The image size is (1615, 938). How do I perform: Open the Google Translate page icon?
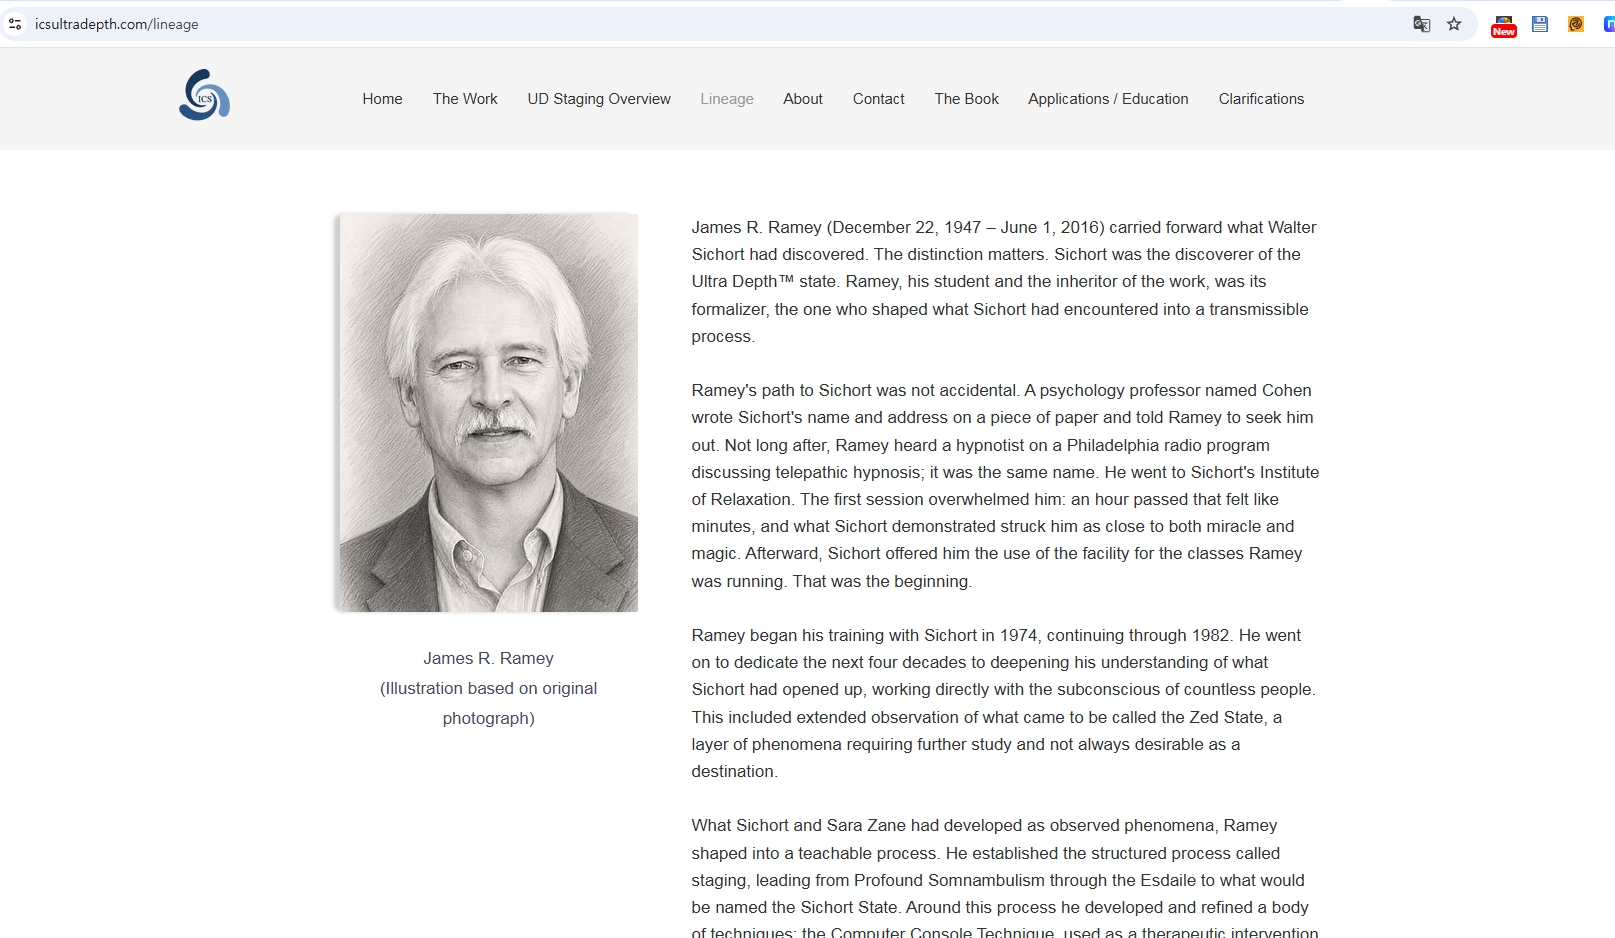tap(1421, 24)
